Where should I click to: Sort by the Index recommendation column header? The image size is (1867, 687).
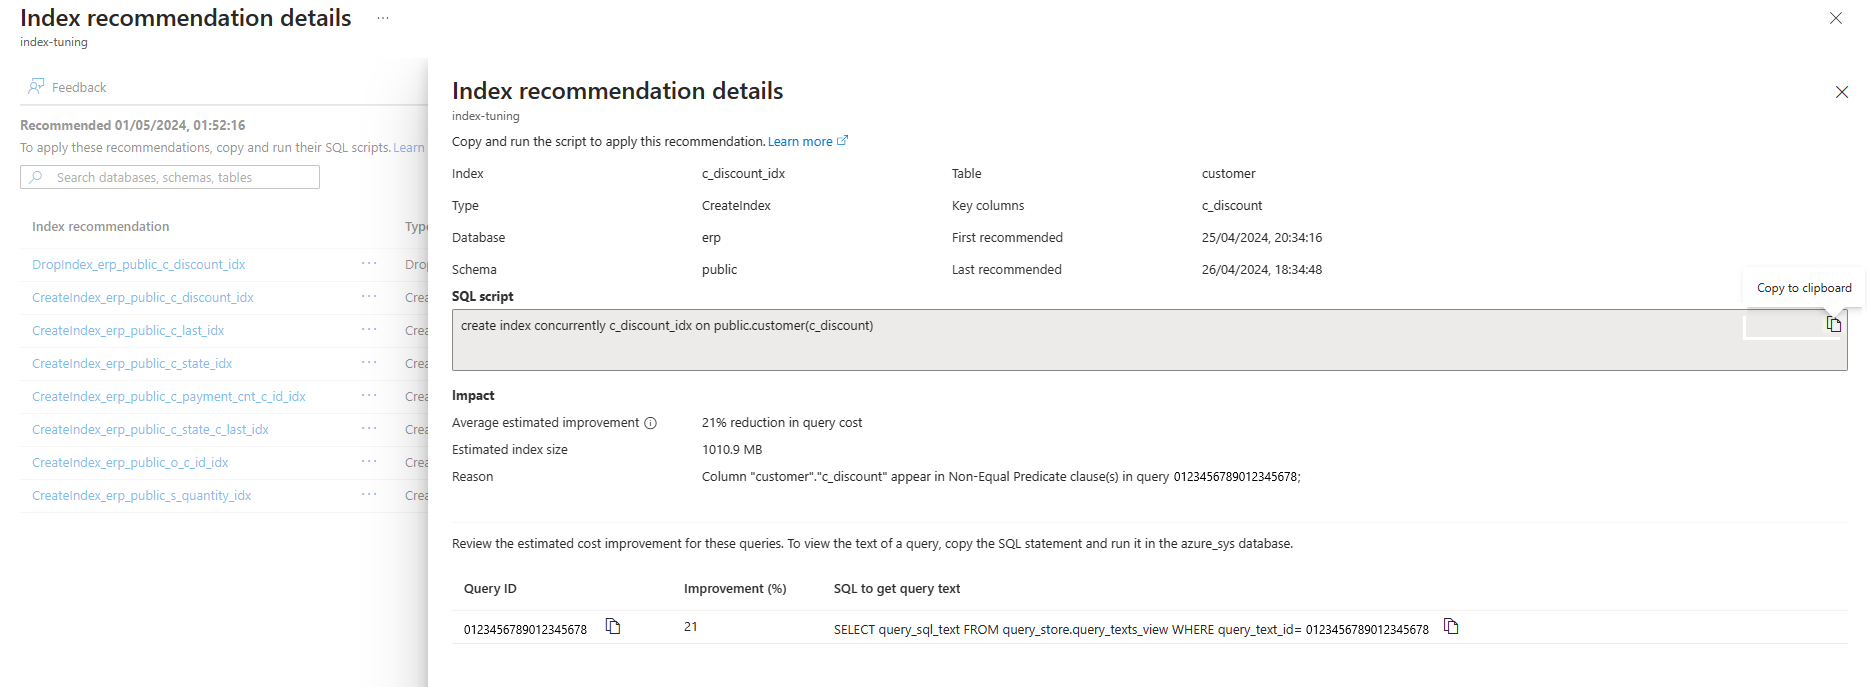100,227
